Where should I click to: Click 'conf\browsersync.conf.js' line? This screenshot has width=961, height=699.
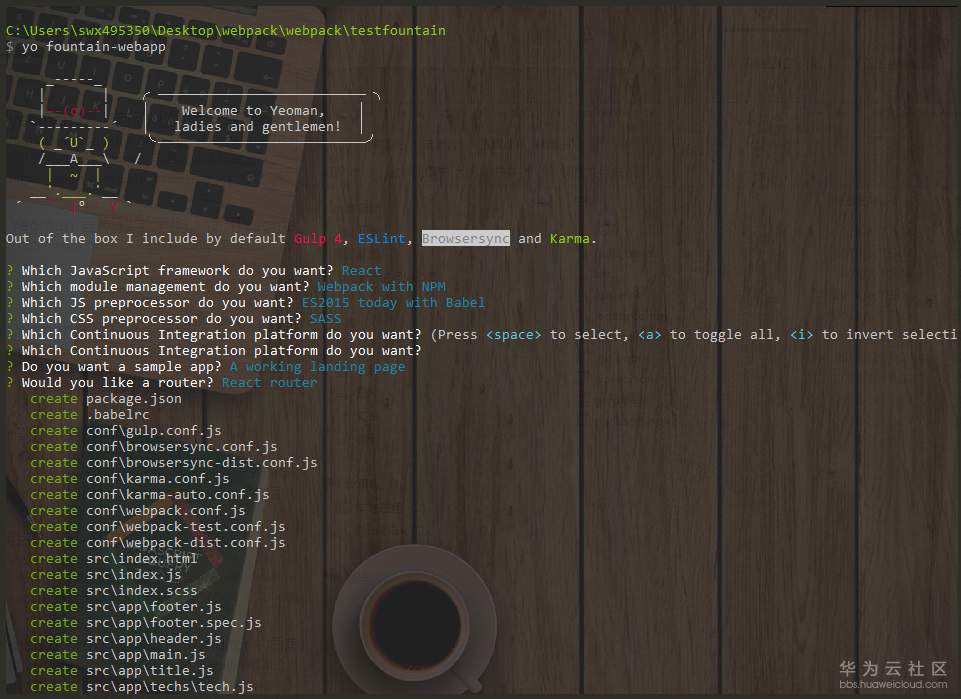tap(181, 447)
